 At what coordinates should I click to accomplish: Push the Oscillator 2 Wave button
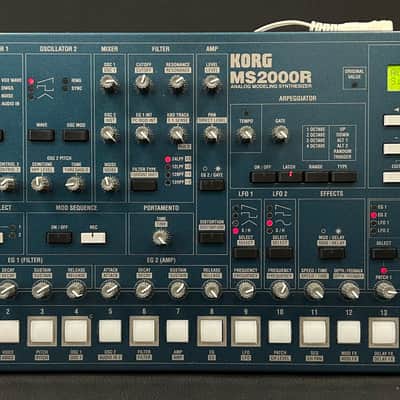click(42, 135)
